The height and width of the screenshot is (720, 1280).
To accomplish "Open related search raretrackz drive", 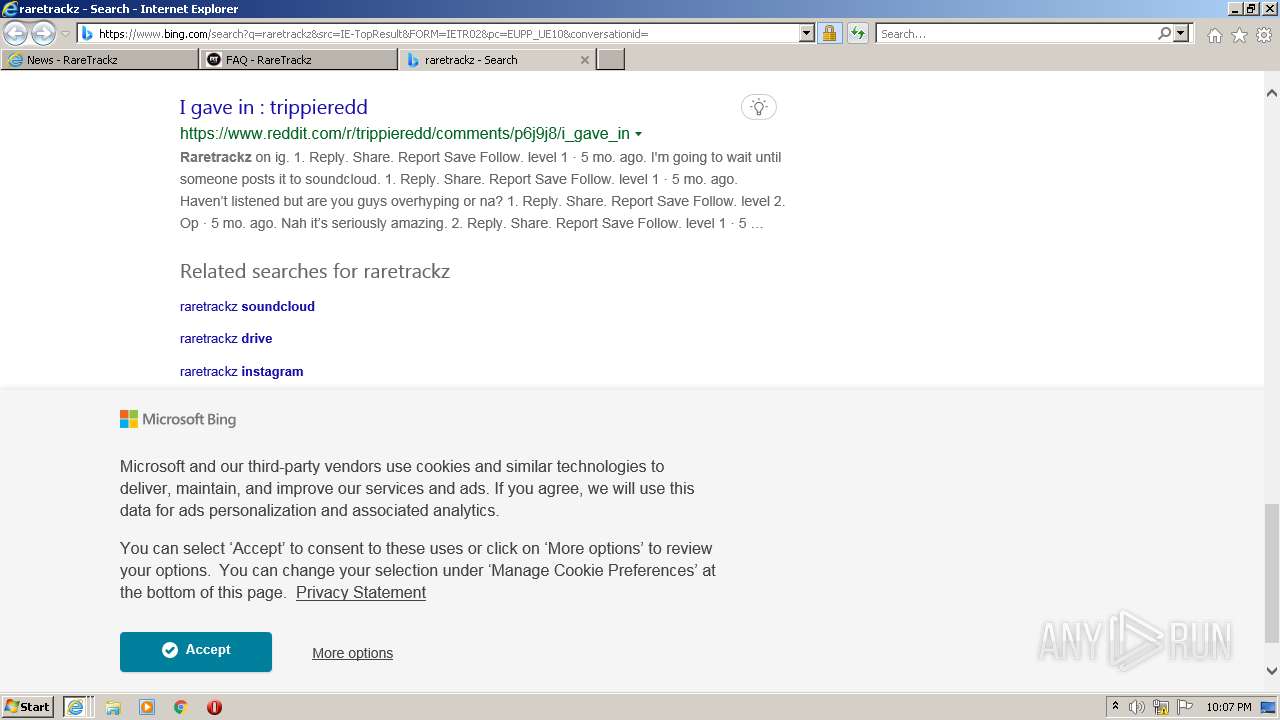I will tap(226, 338).
